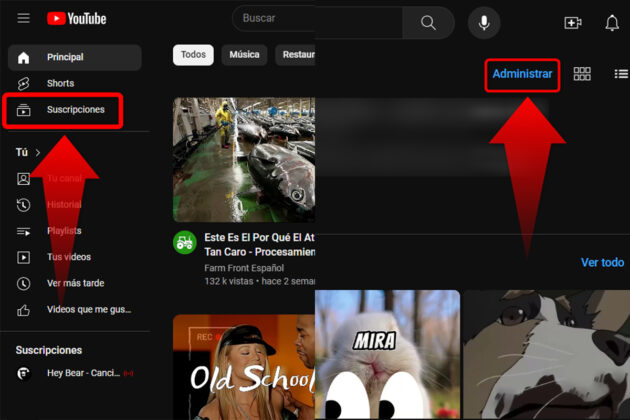Click the Tu canal profile icon
This screenshot has height=420, width=630.
[23, 178]
